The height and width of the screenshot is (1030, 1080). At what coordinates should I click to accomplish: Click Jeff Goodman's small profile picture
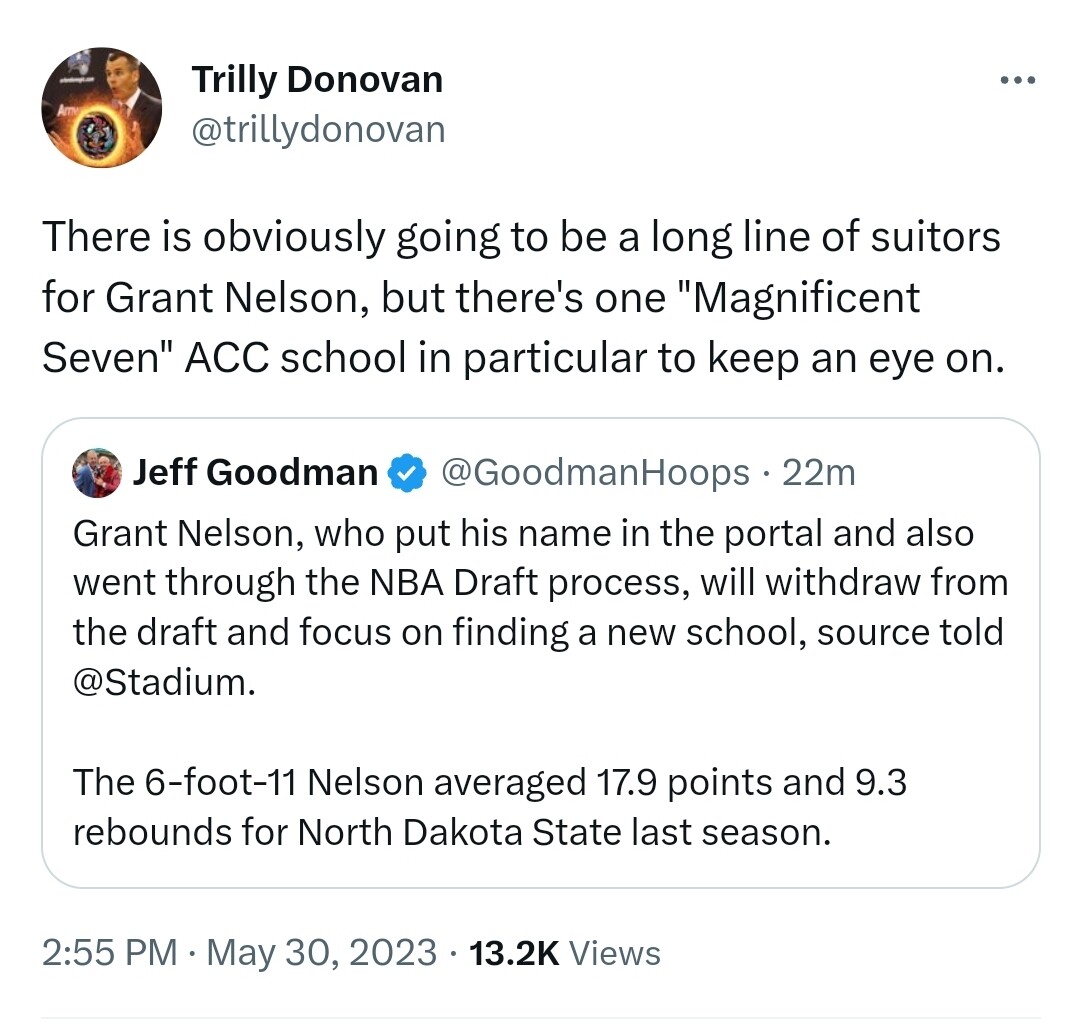(97, 472)
